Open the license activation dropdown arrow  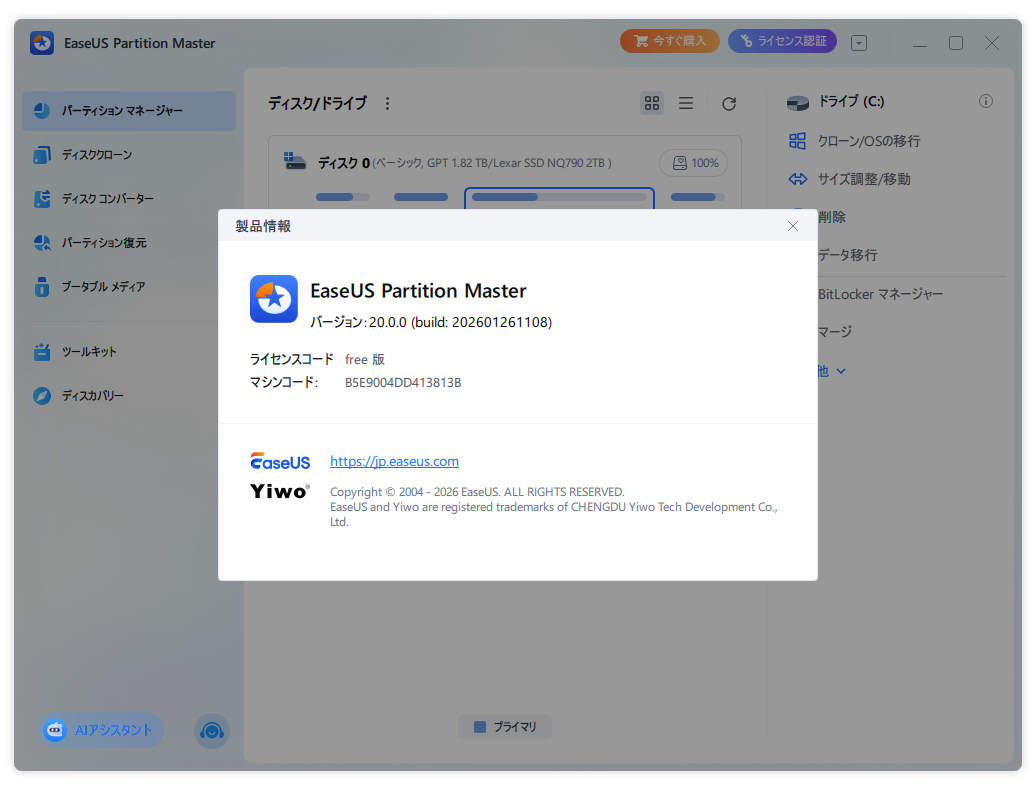[x=858, y=41]
